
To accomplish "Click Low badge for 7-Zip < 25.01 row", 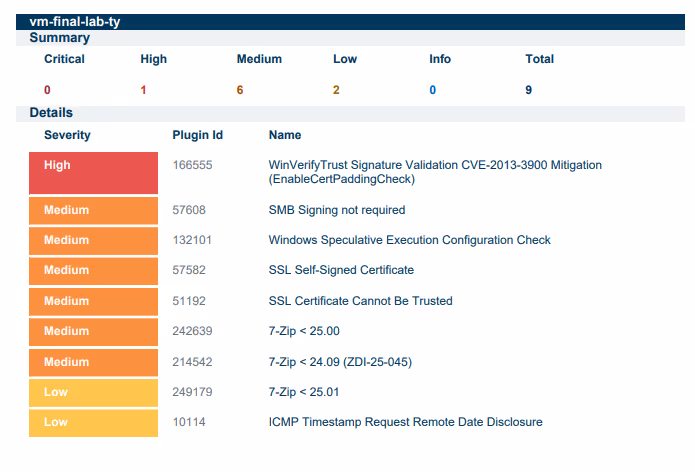I will click(x=94, y=393).
